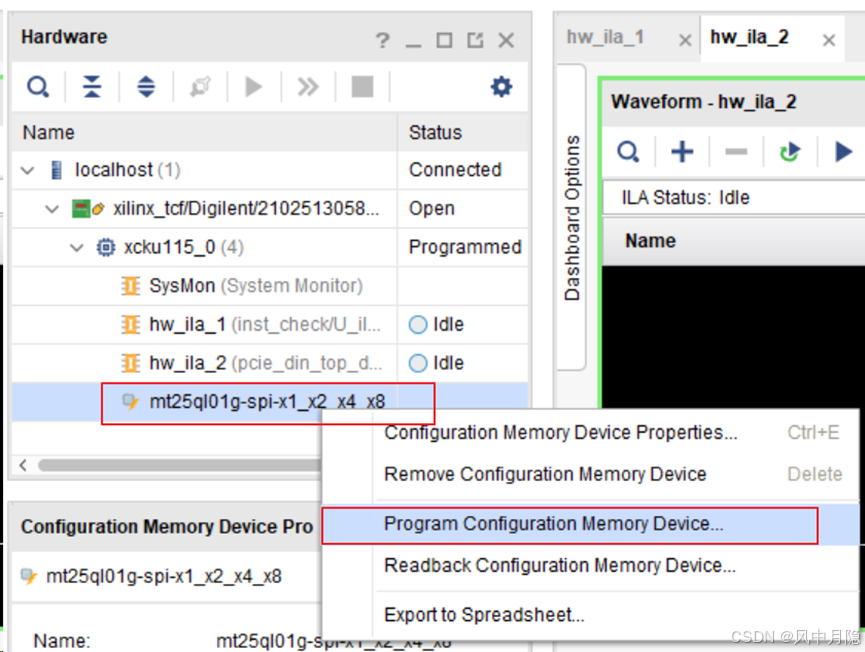Click the hw_ila_2 core icon
The image size is (865, 652).
130,363
